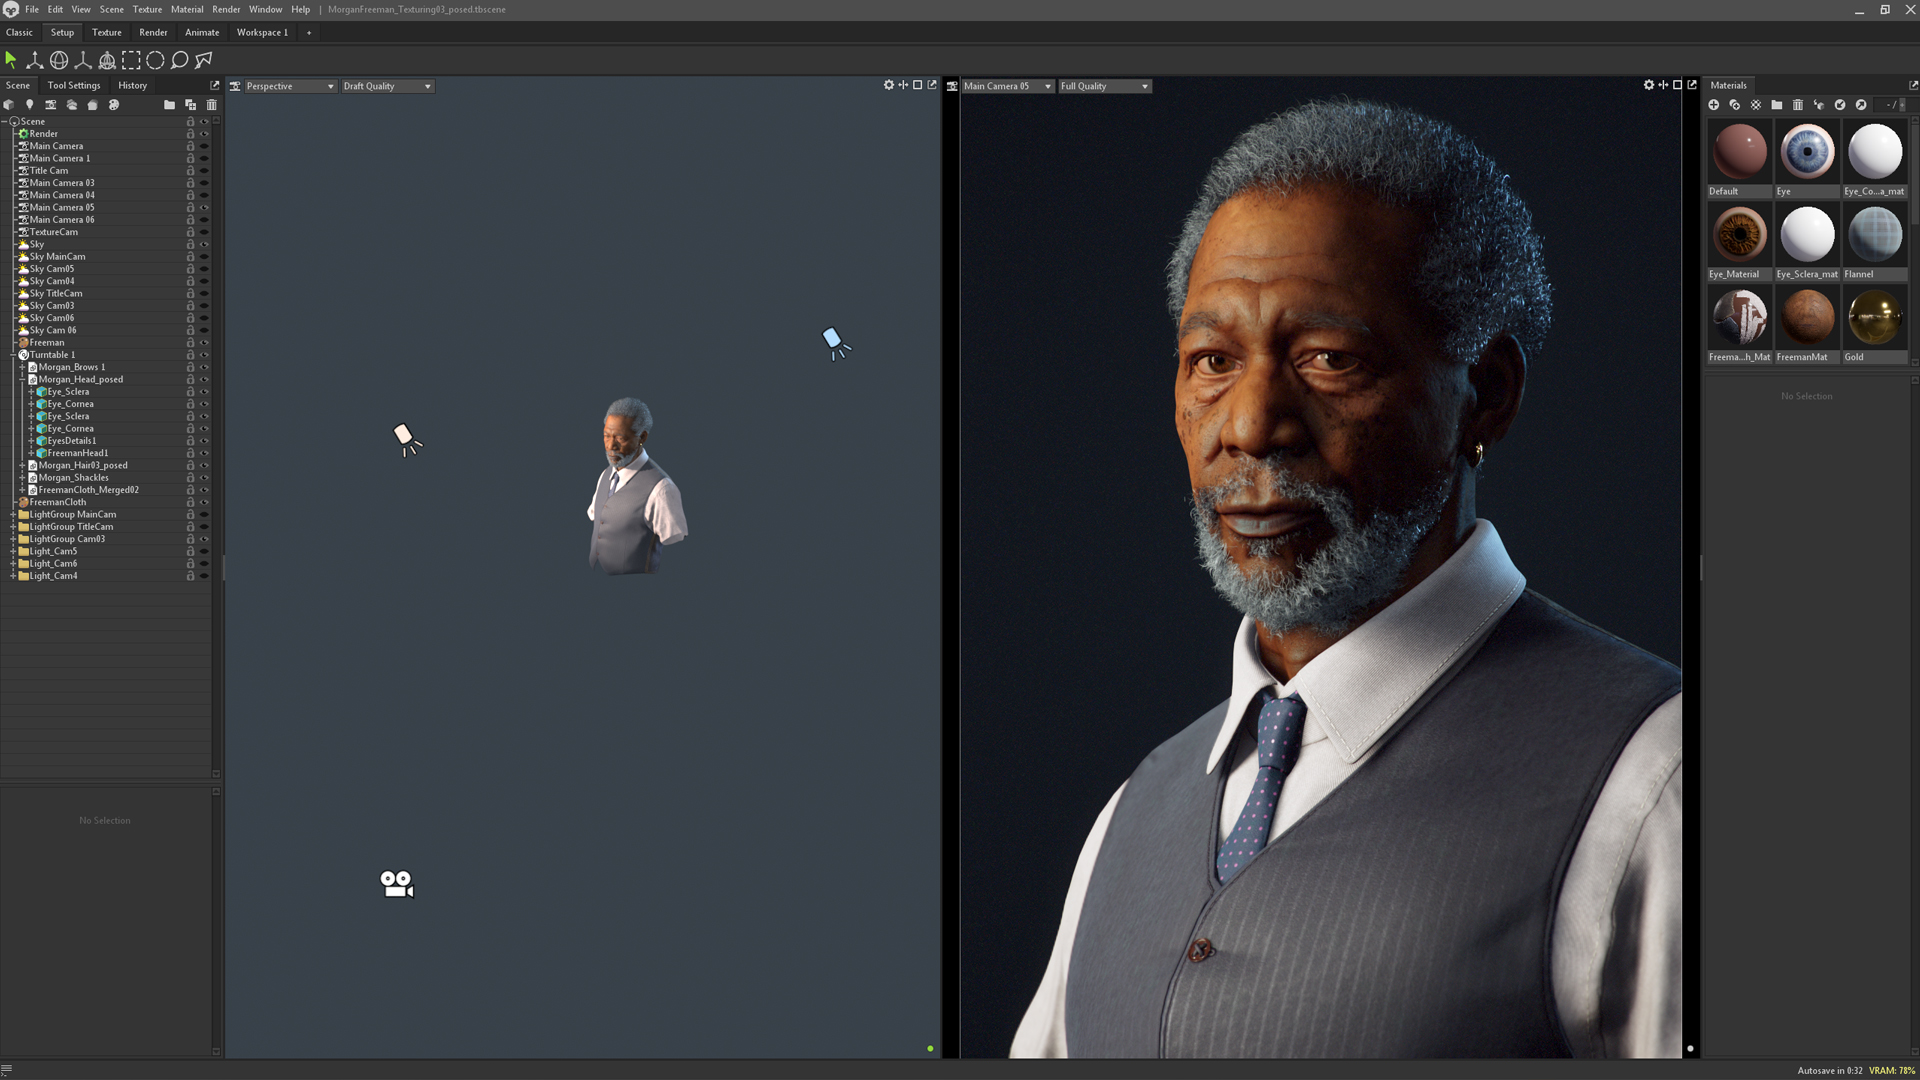Select the Gold material swatch
1920x1080 pixels.
coord(1874,318)
